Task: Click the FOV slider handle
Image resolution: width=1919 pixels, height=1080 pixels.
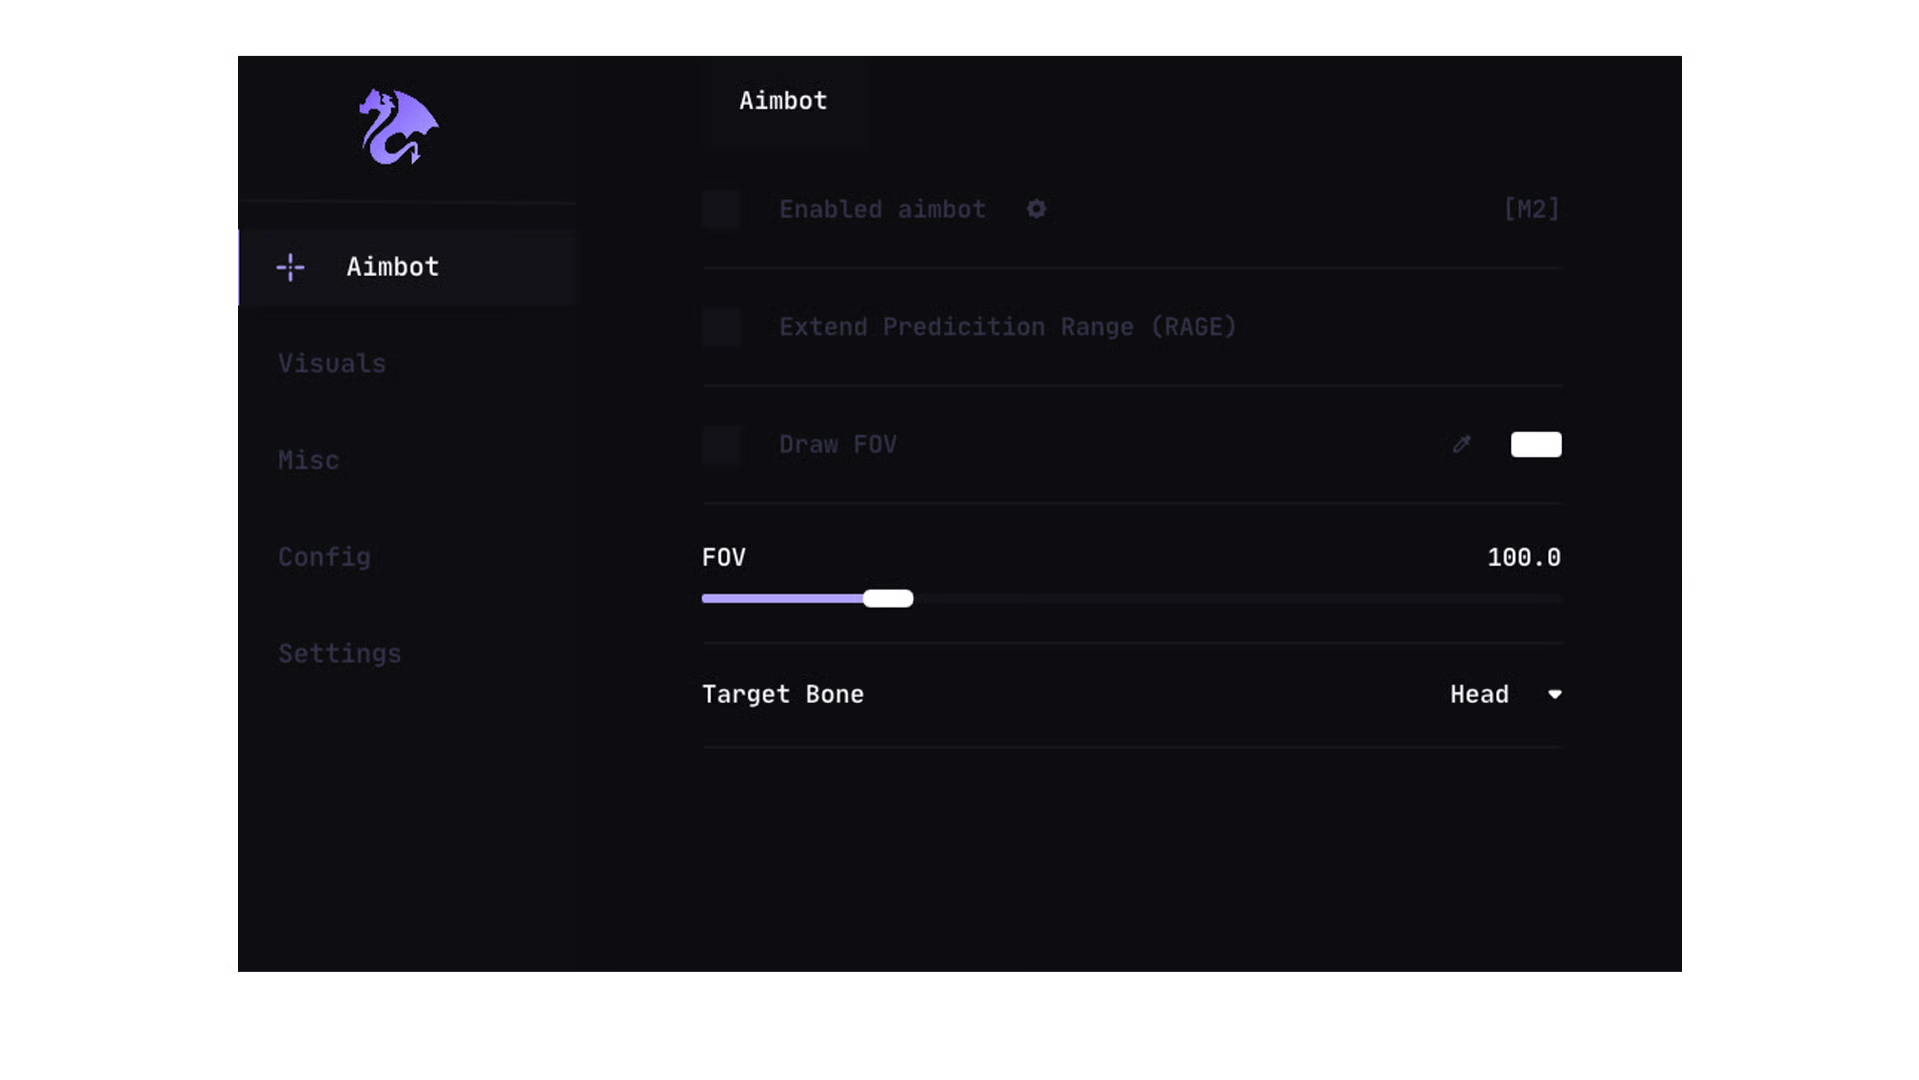Action: 888,598
